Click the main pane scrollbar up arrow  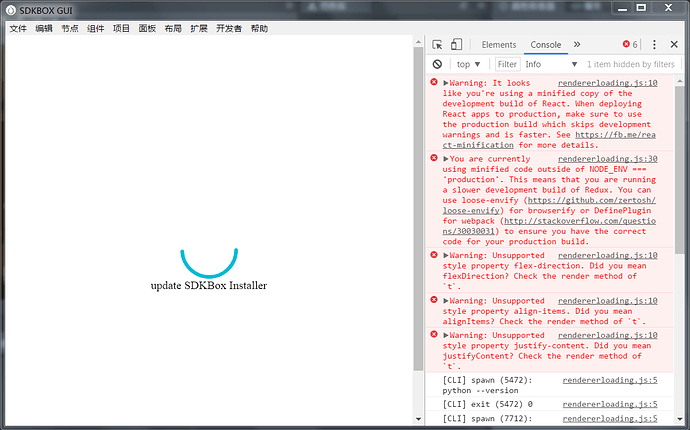tap(418, 42)
